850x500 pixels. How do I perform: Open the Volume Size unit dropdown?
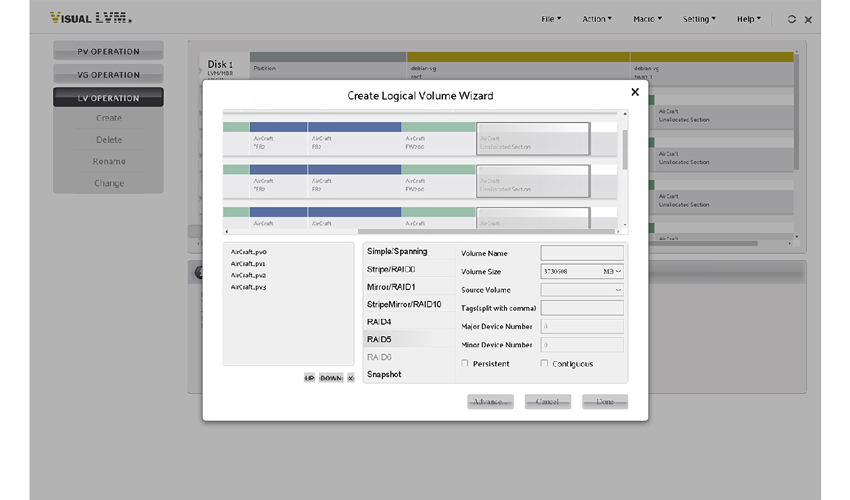[612, 271]
